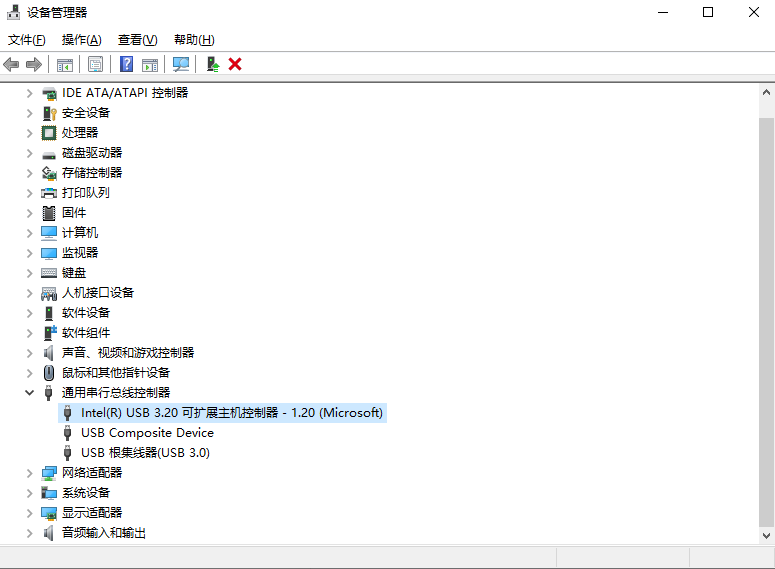Image resolution: width=775 pixels, height=569 pixels.
Task: Select the 计算机 label
Action: [x=80, y=233]
